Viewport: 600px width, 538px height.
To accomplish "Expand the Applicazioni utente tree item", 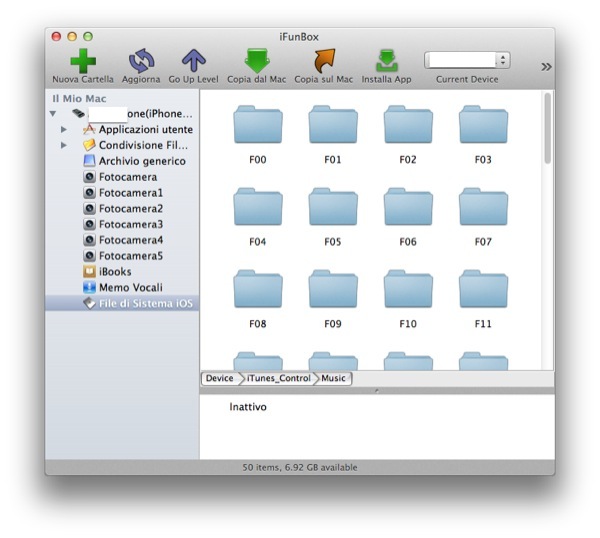I will click(x=65, y=130).
